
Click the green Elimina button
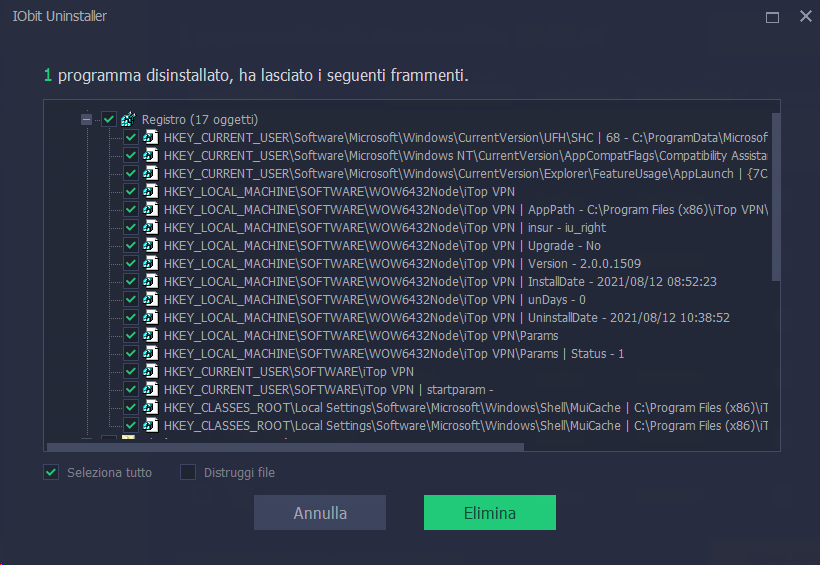(490, 513)
